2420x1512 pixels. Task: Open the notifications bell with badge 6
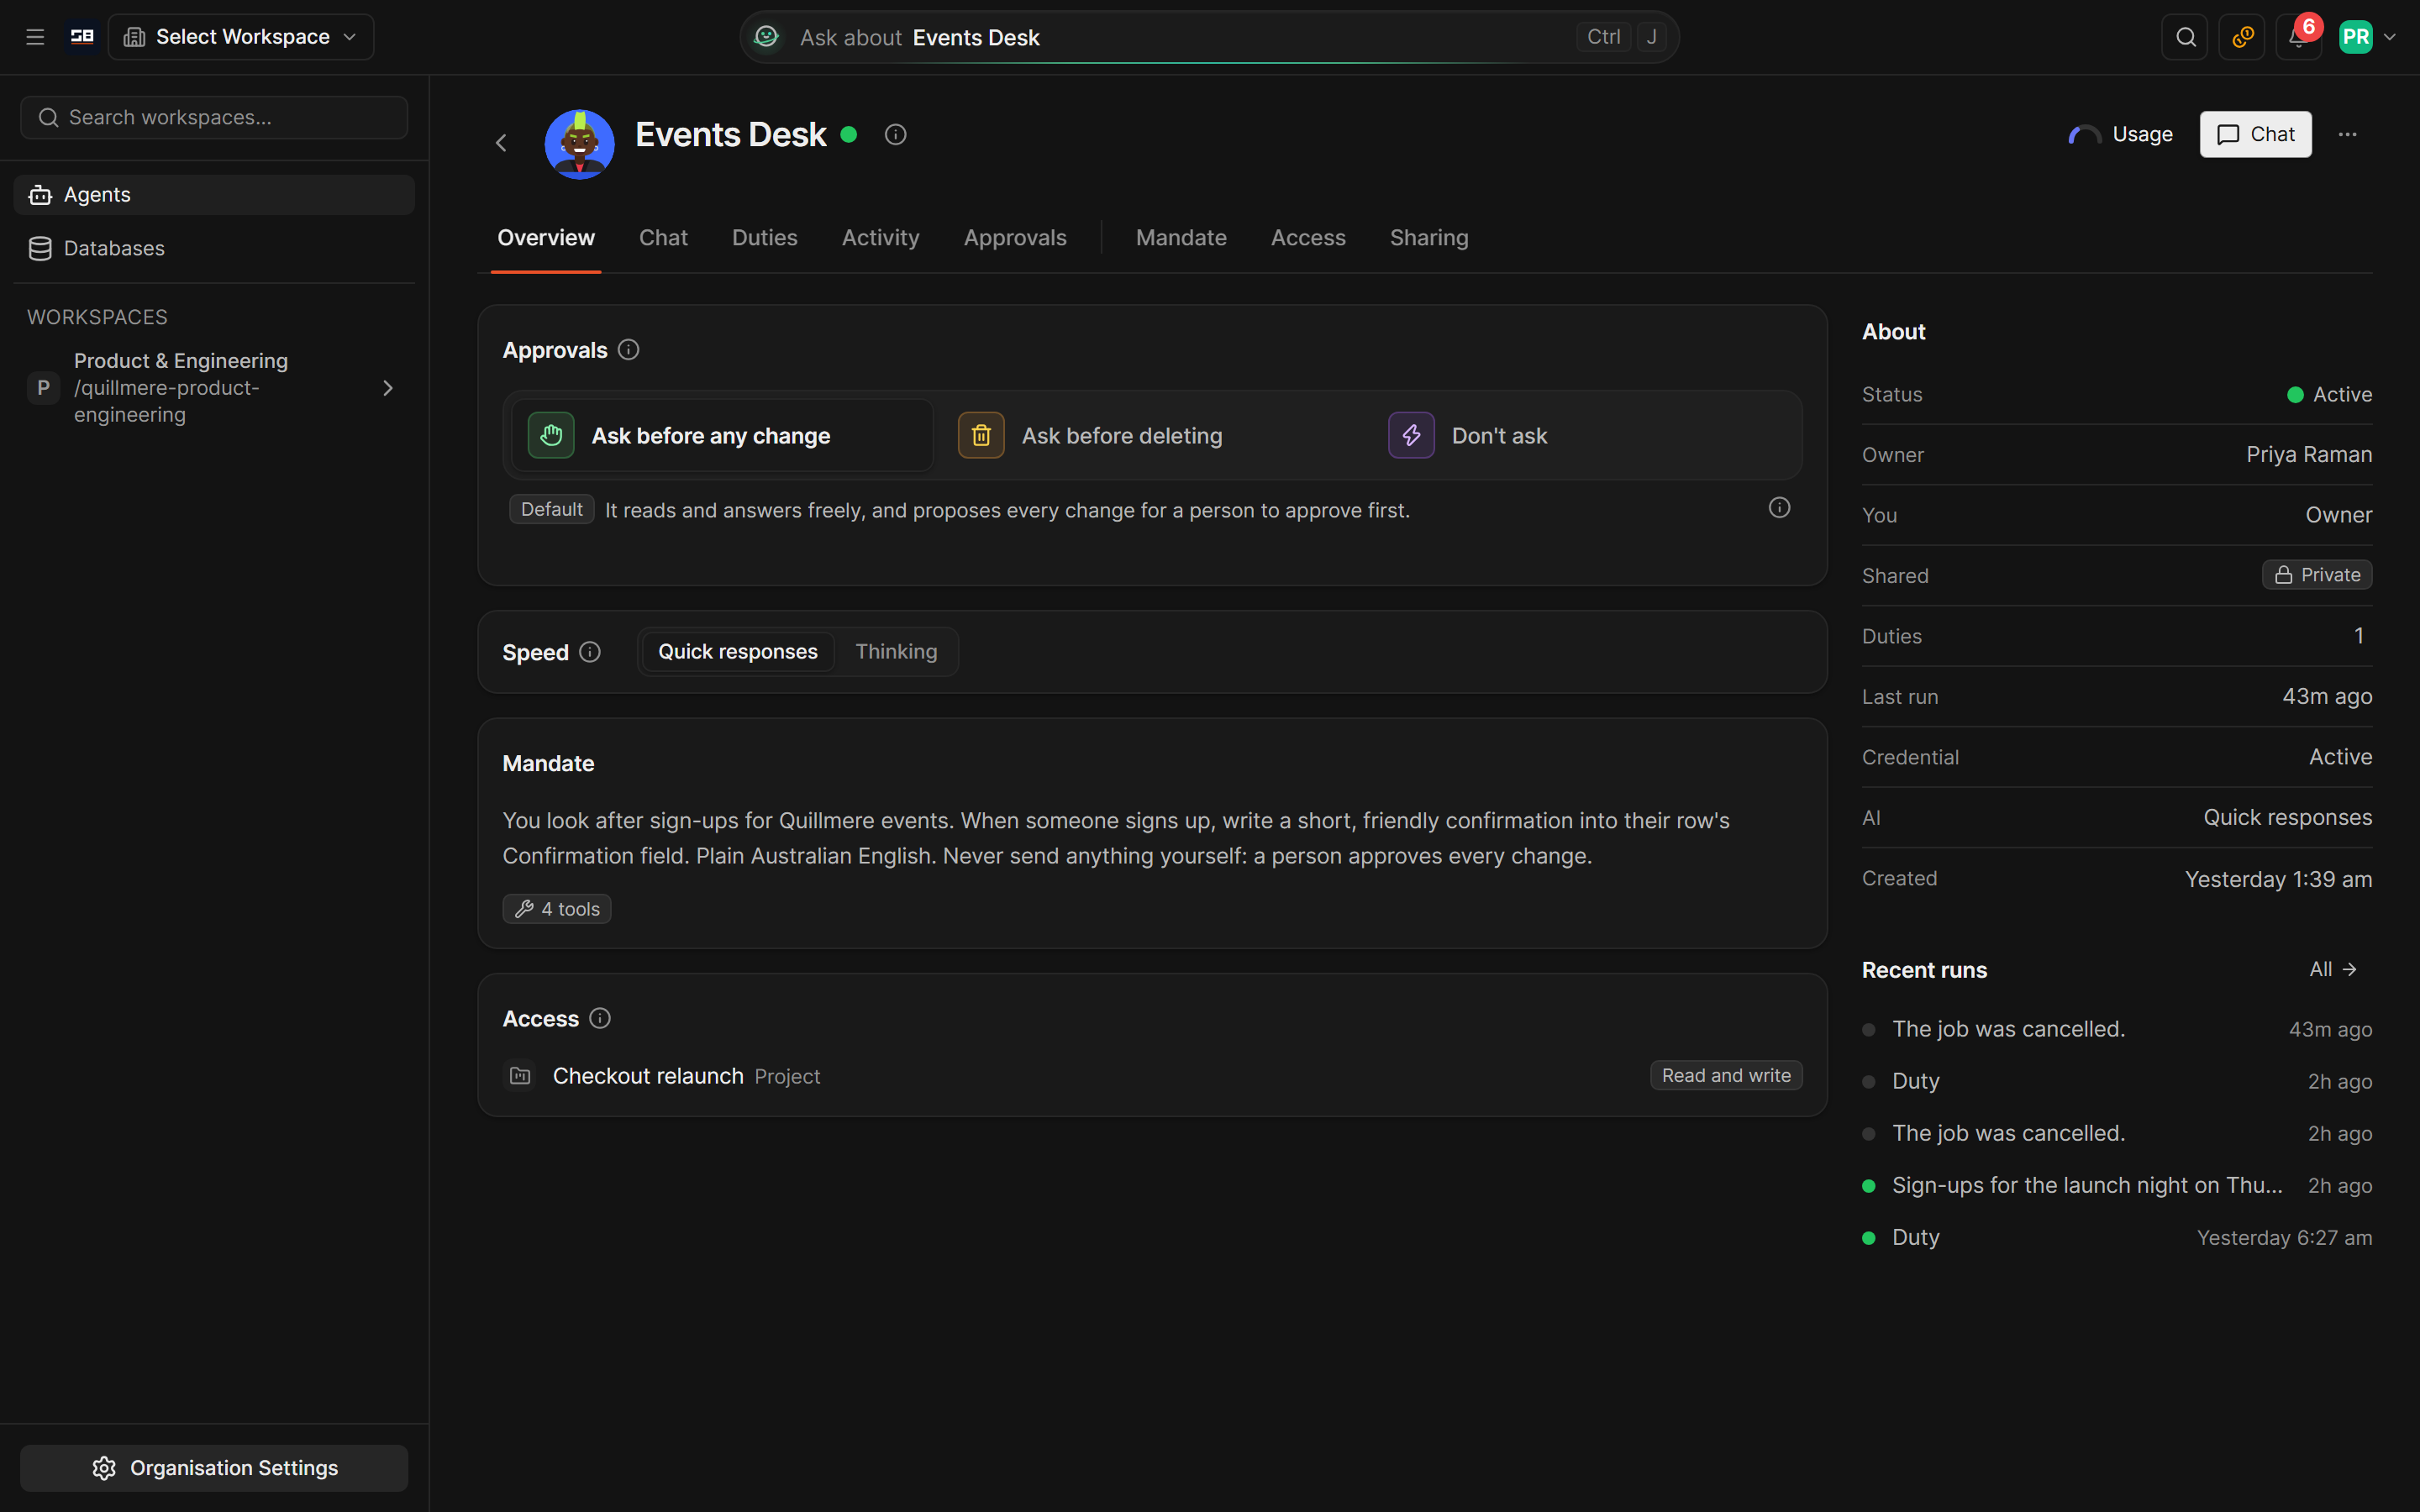click(2299, 37)
